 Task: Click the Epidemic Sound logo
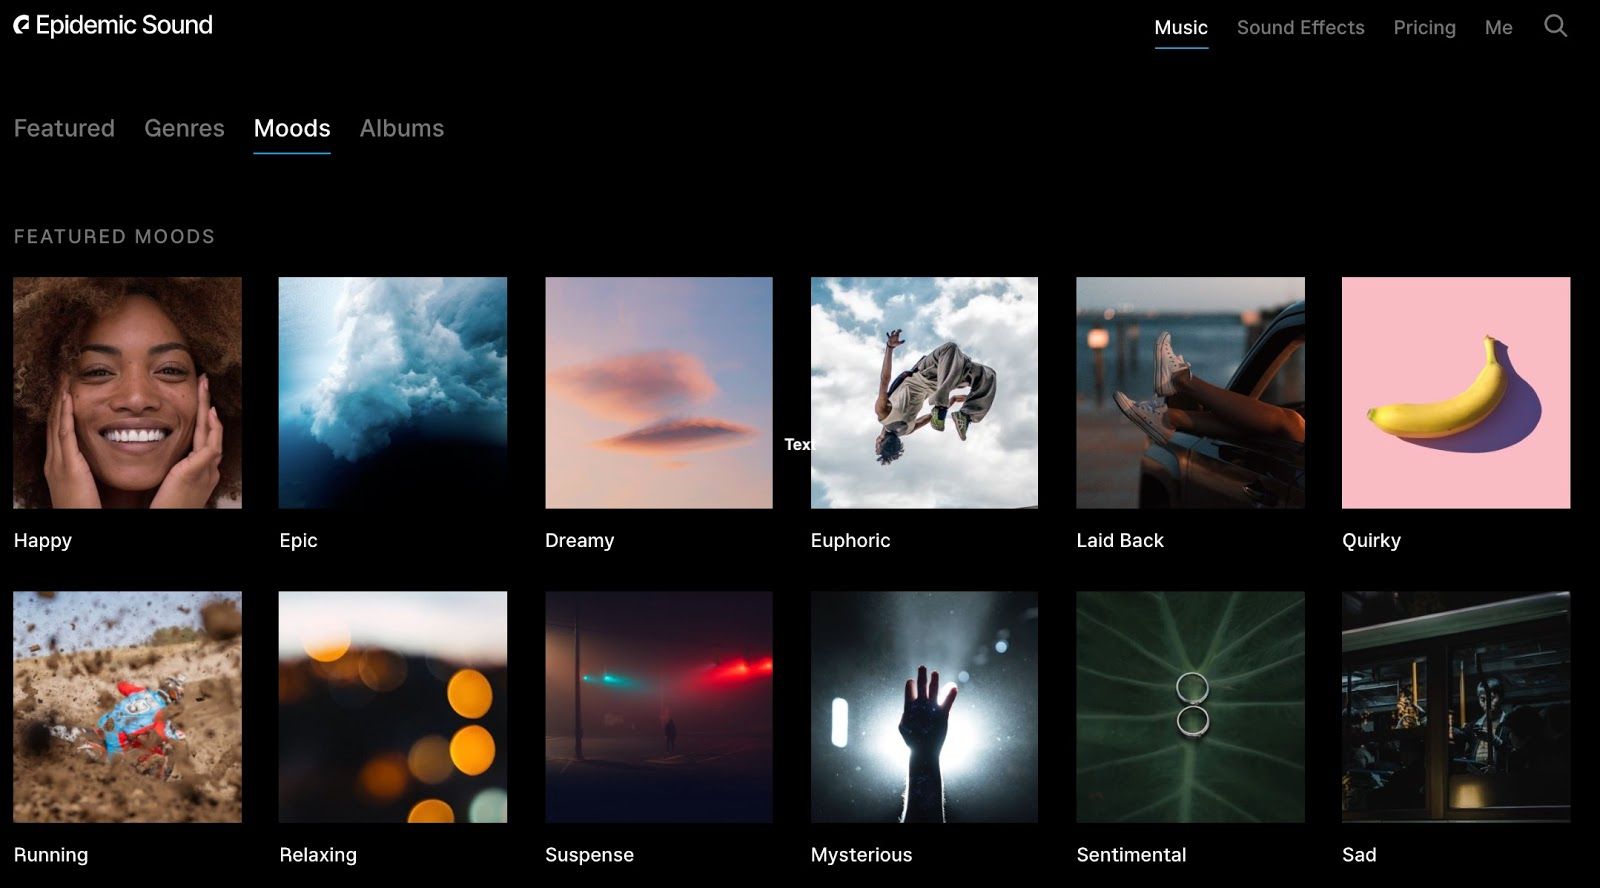pyautogui.click(x=113, y=25)
